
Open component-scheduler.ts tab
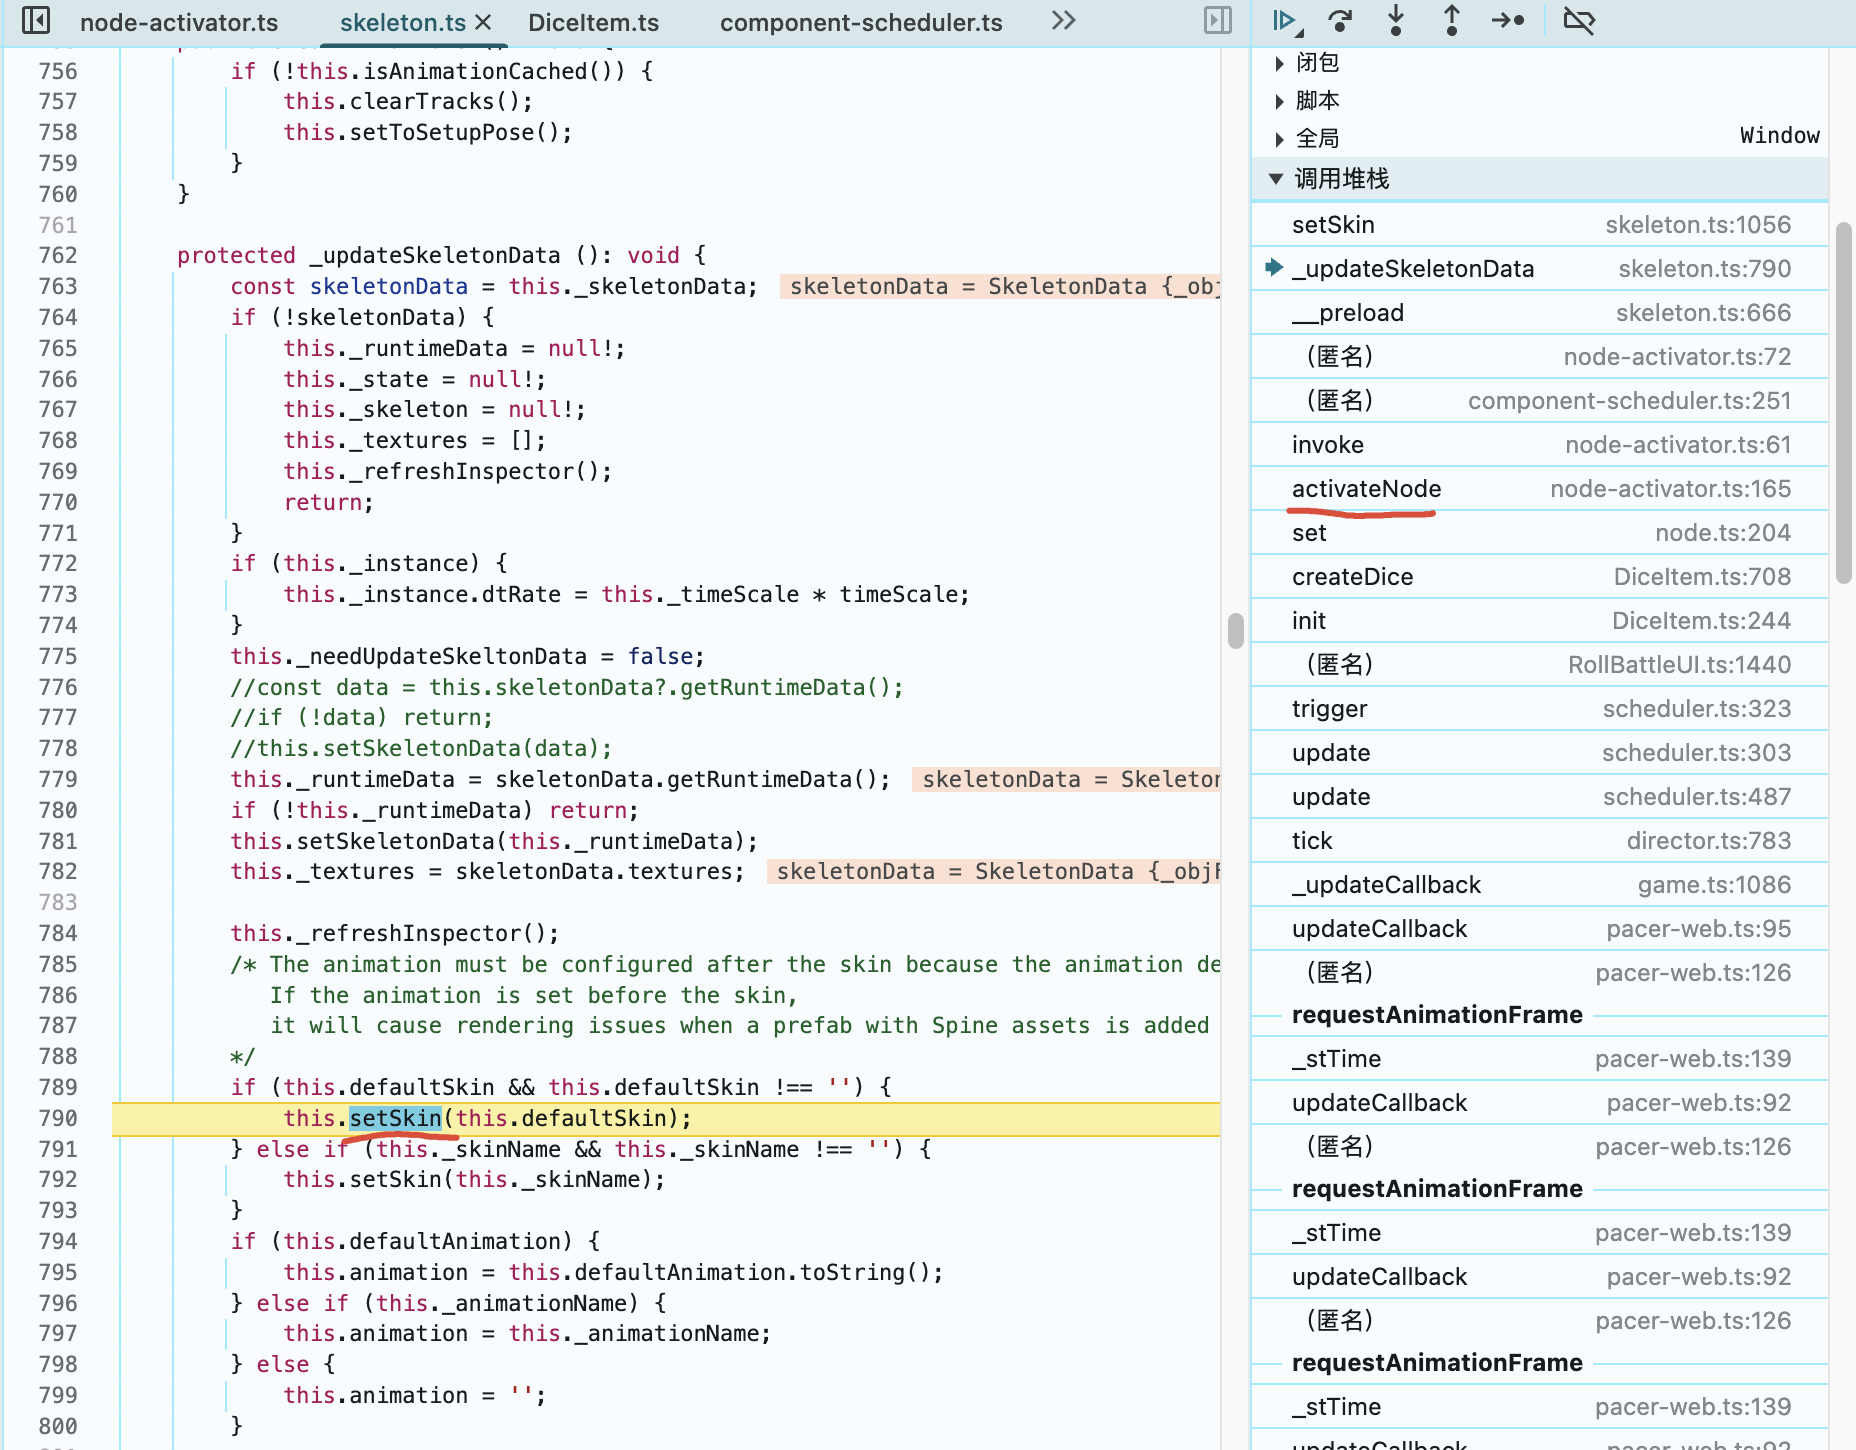(861, 23)
